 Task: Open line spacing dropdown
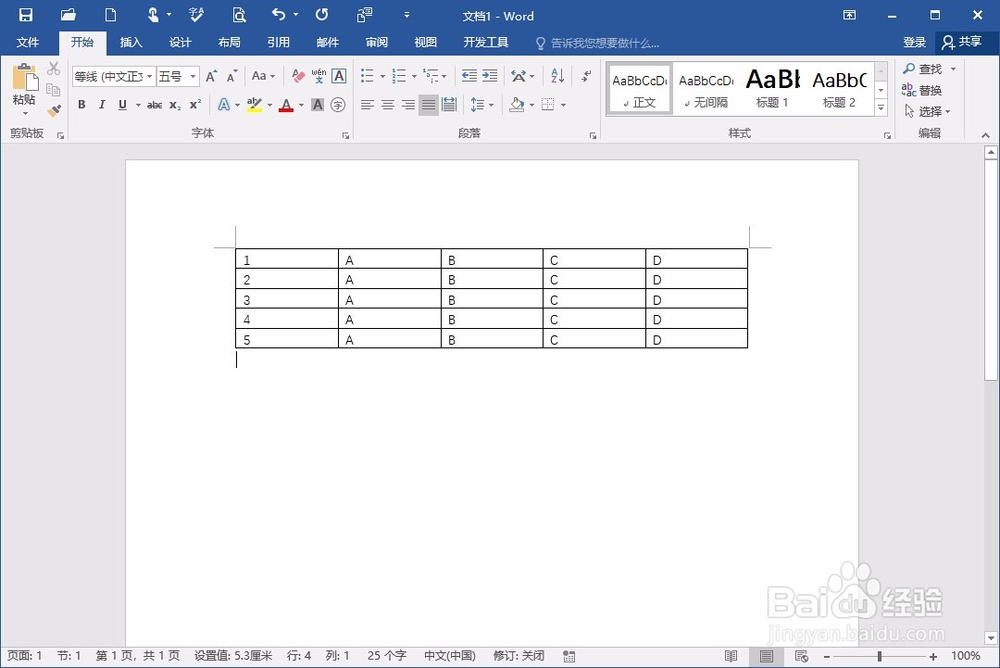click(482, 105)
